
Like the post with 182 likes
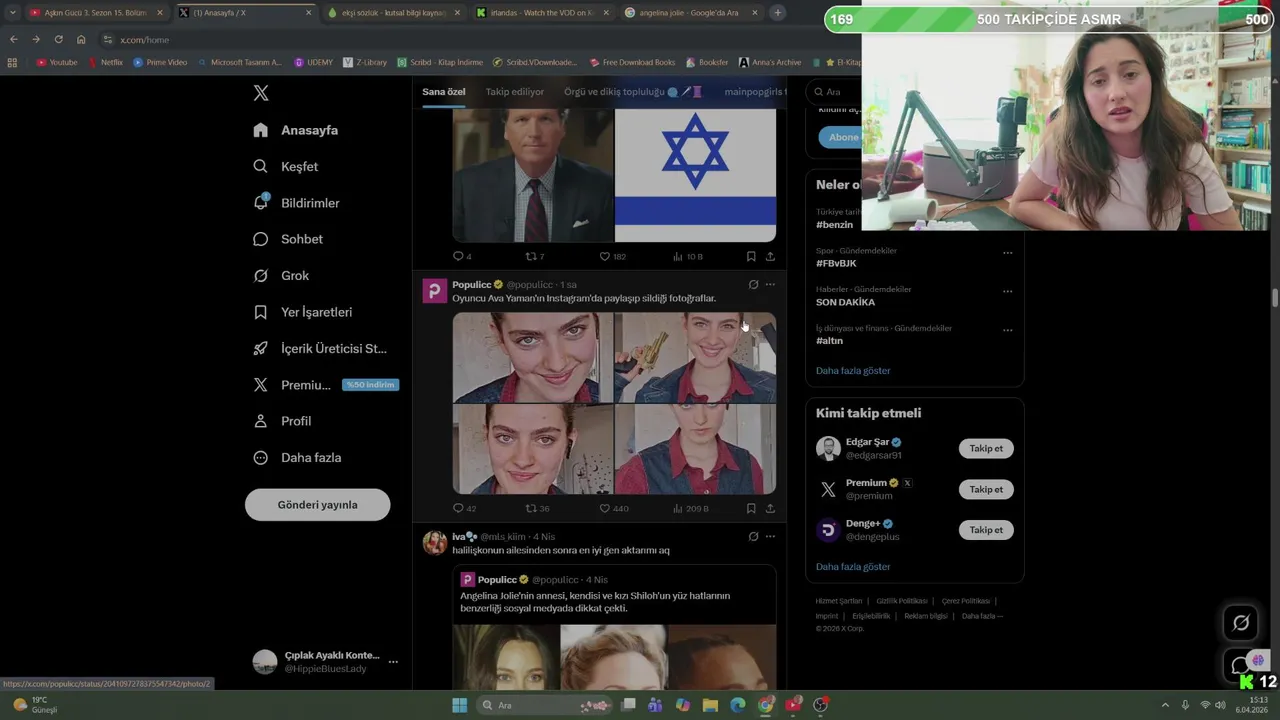coord(612,257)
